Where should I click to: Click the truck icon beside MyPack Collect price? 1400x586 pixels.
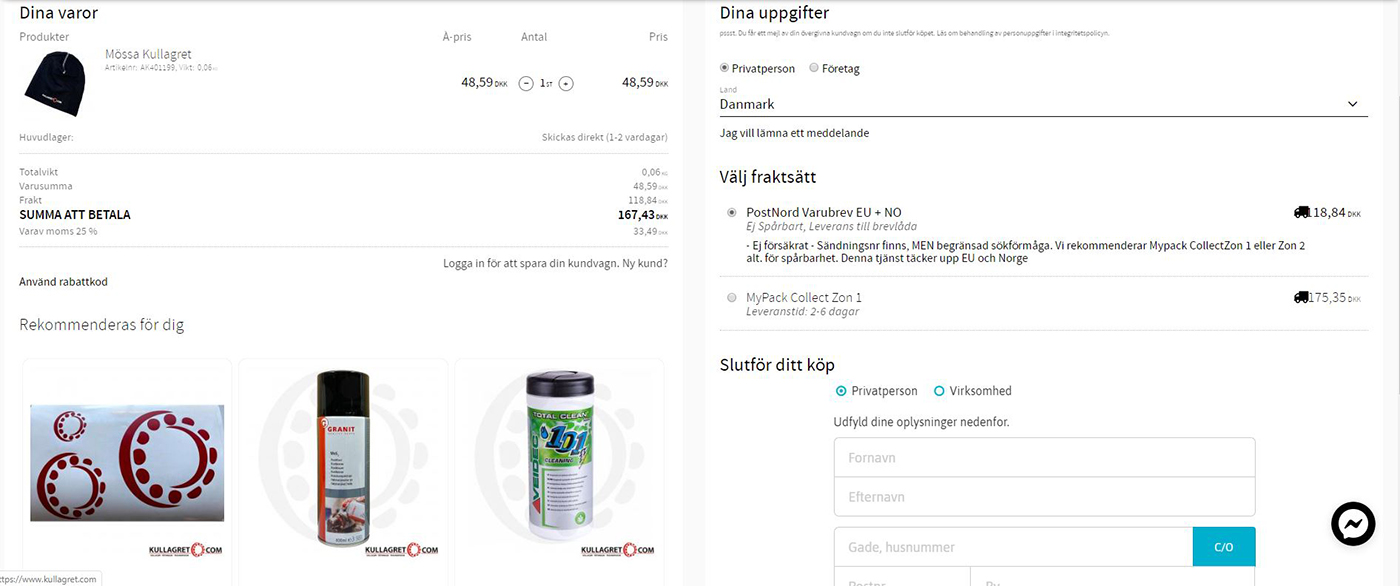coord(1301,297)
